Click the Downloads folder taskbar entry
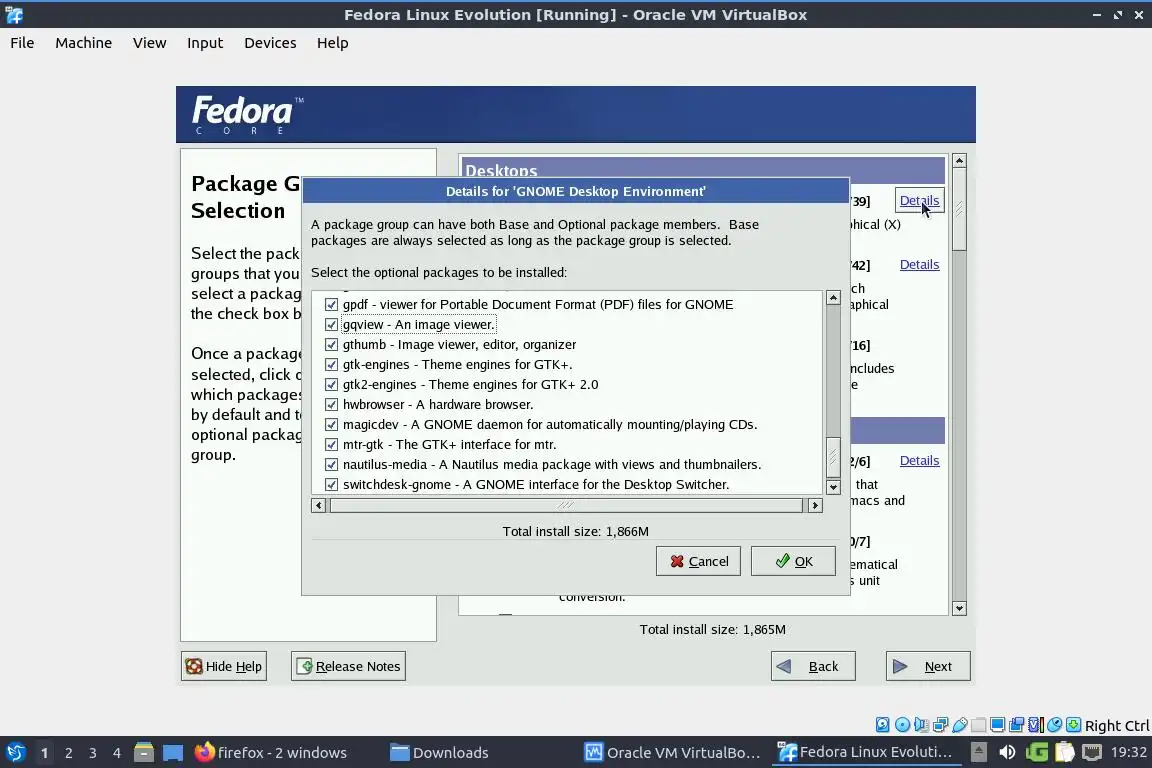 439,753
